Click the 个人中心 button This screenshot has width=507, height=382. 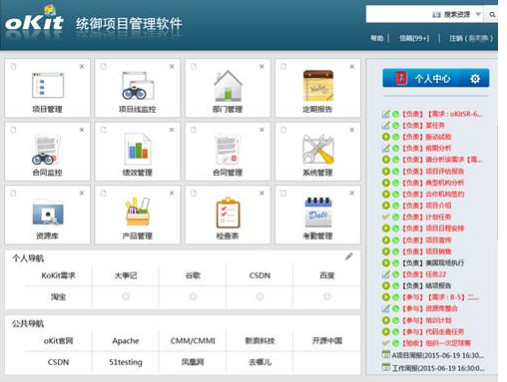(436, 79)
